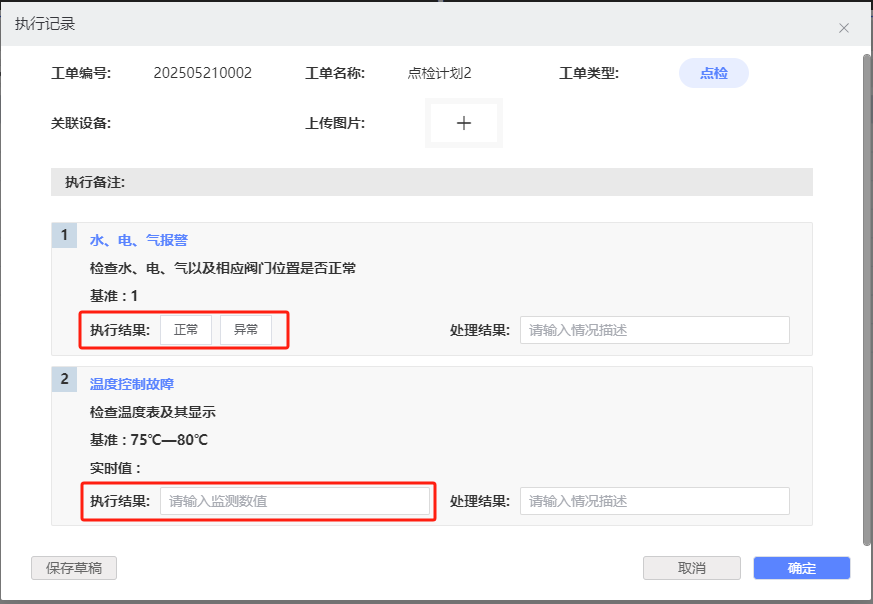Image resolution: width=873 pixels, height=604 pixels.
Task: Click the 点检 work order type tag
Action: [x=713, y=73]
